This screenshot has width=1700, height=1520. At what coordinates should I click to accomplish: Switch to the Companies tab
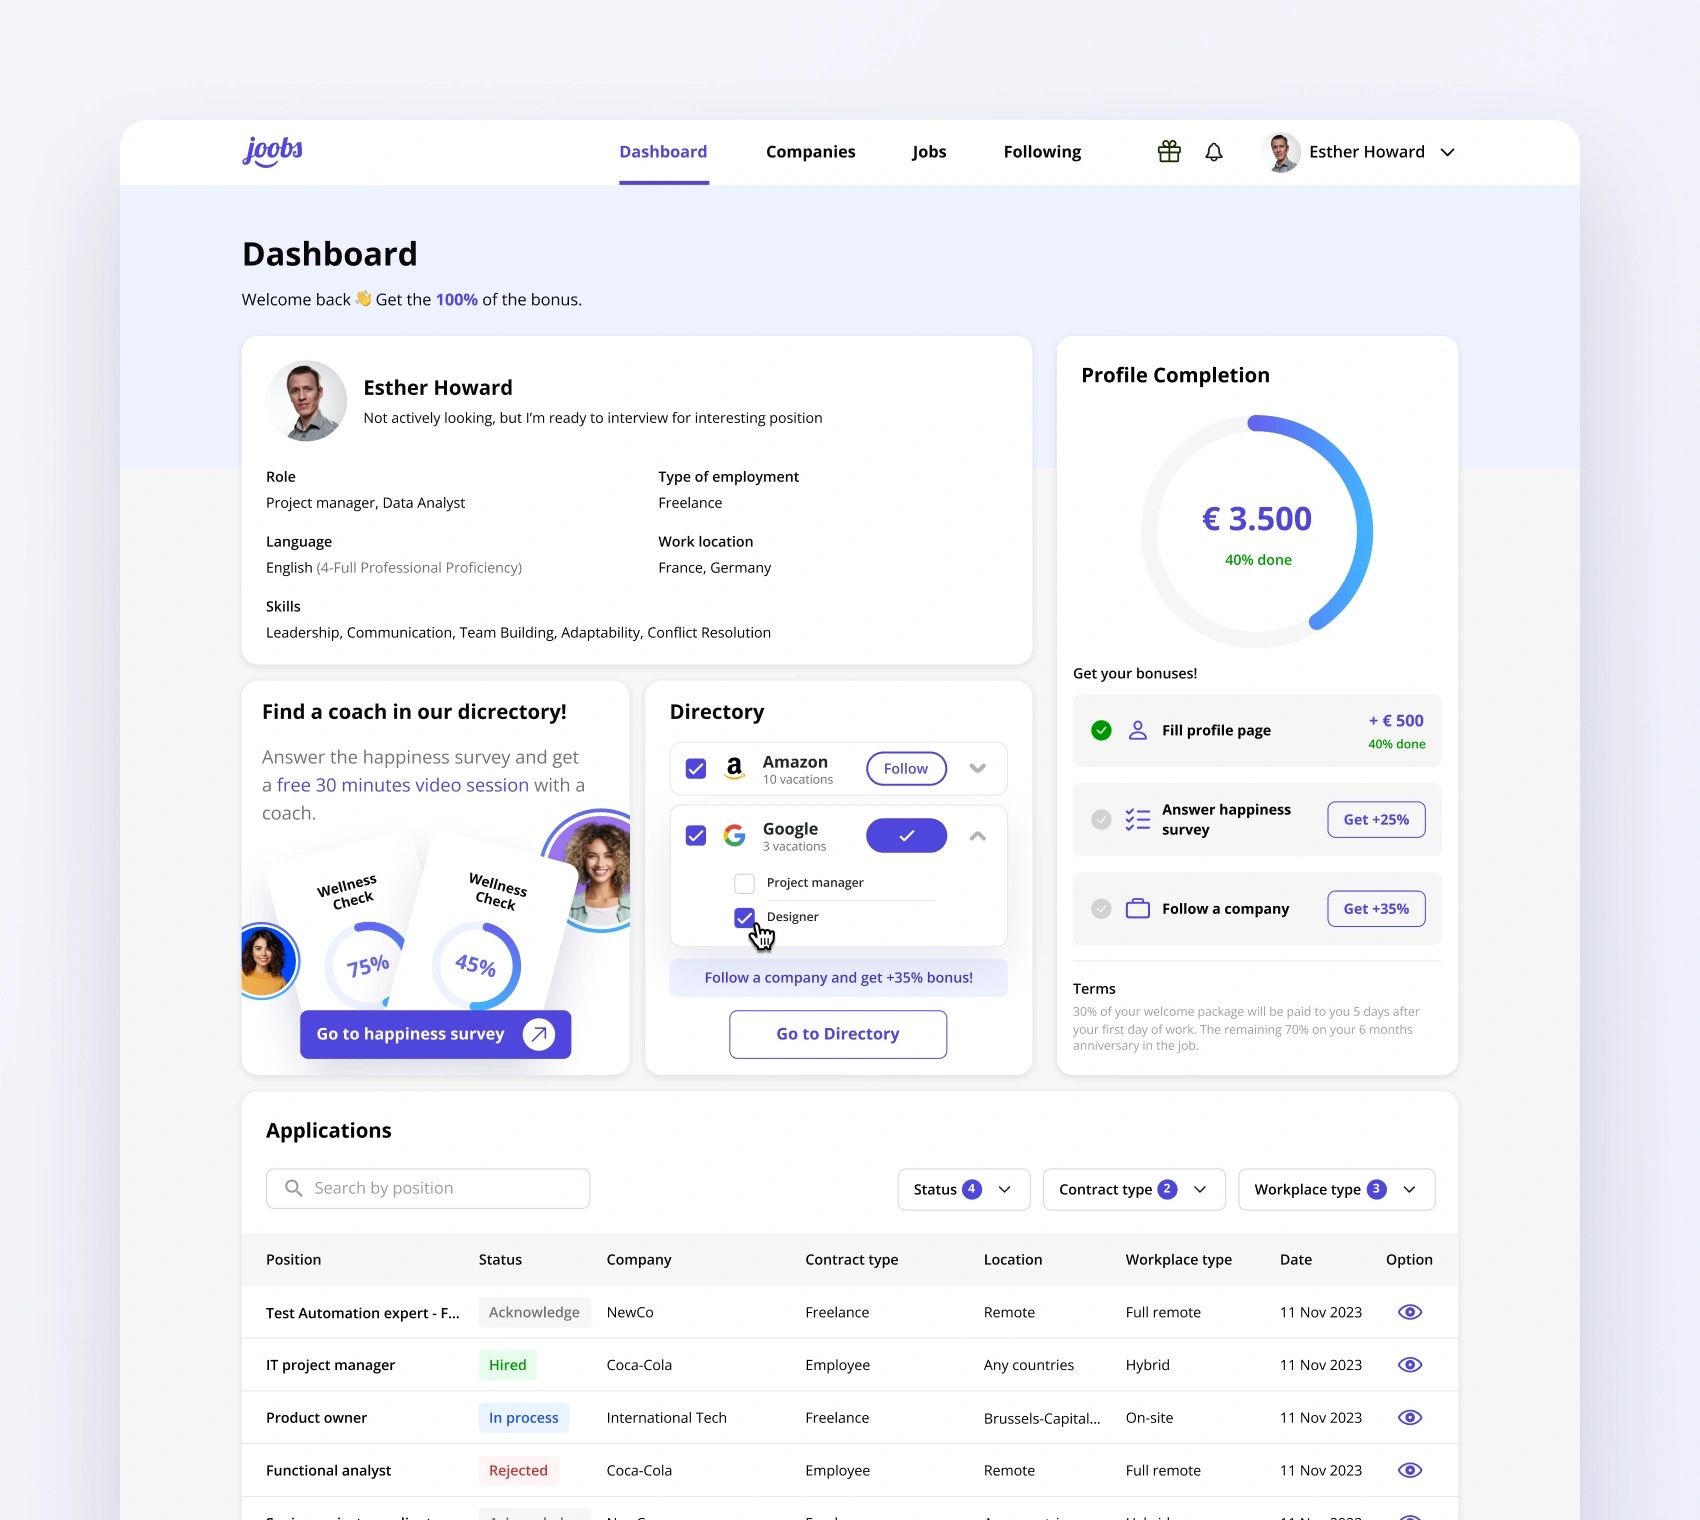(x=811, y=152)
